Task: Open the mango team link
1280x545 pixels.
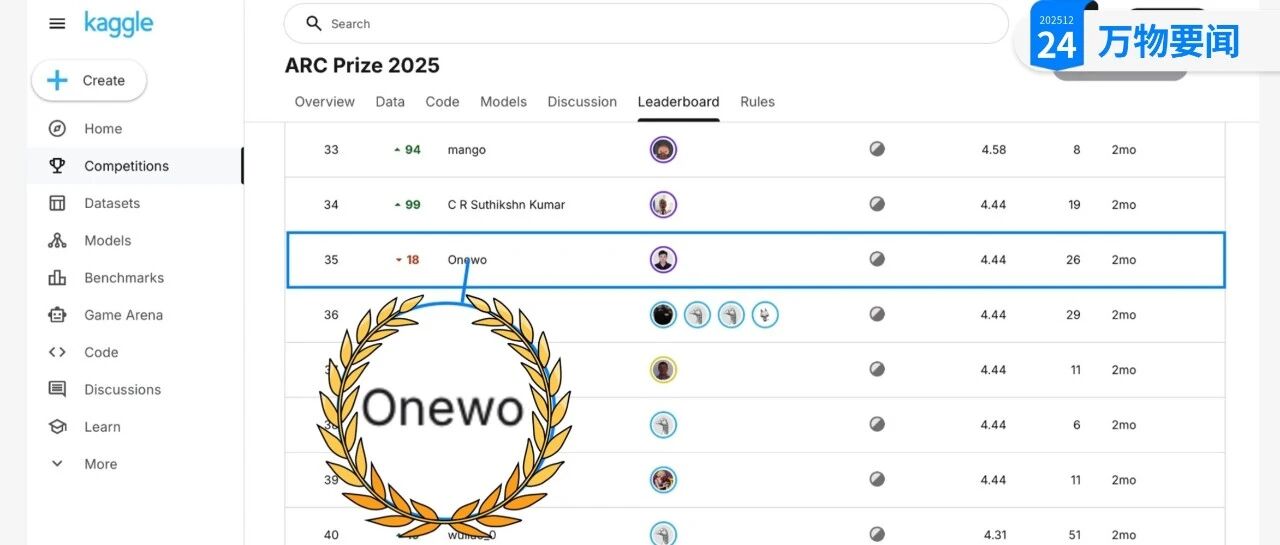Action: (x=466, y=150)
